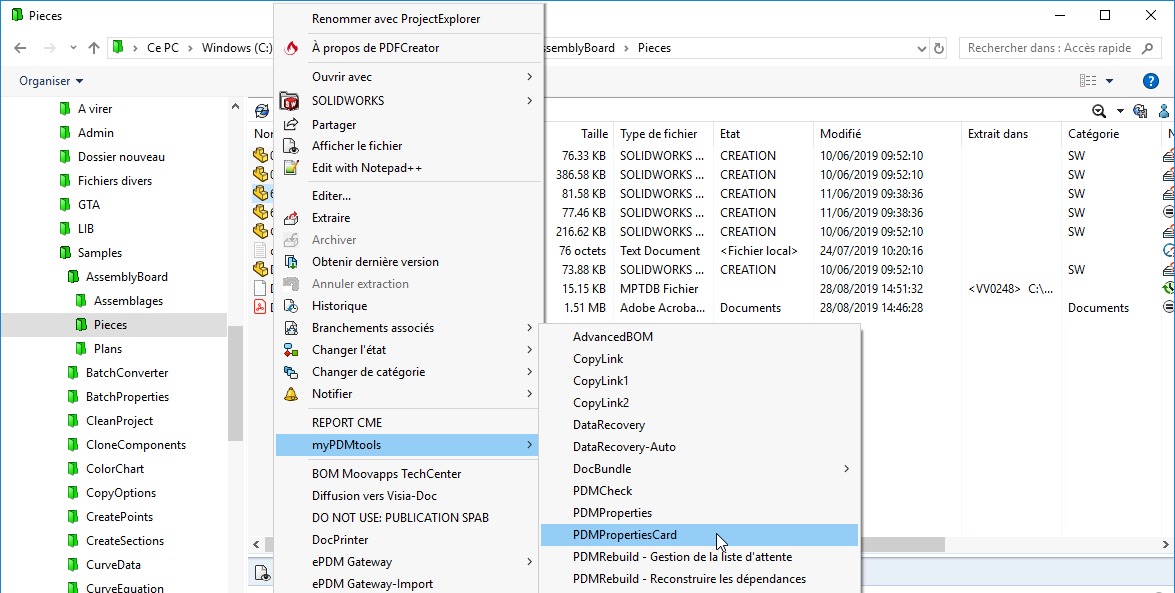
Task: Select PDMPropertiesCard menu entry
Action: pyautogui.click(x=624, y=535)
